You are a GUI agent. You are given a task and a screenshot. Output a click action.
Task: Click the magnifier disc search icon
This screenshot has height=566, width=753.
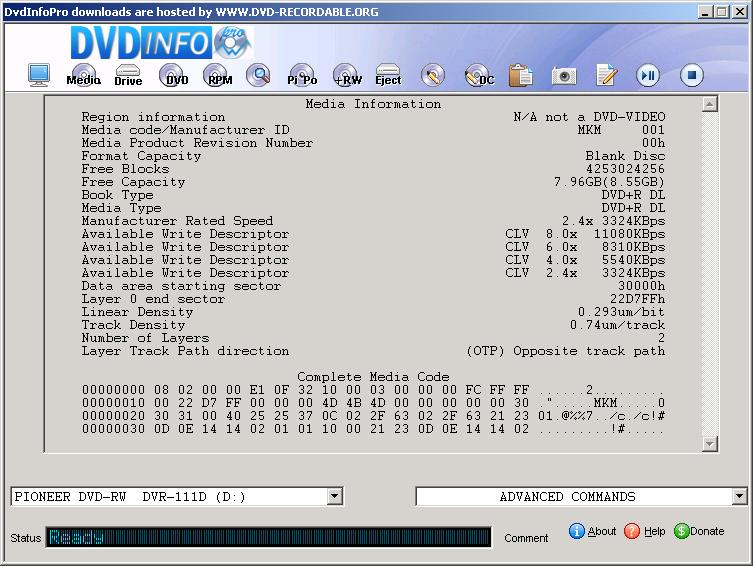click(x=258, y=75)
